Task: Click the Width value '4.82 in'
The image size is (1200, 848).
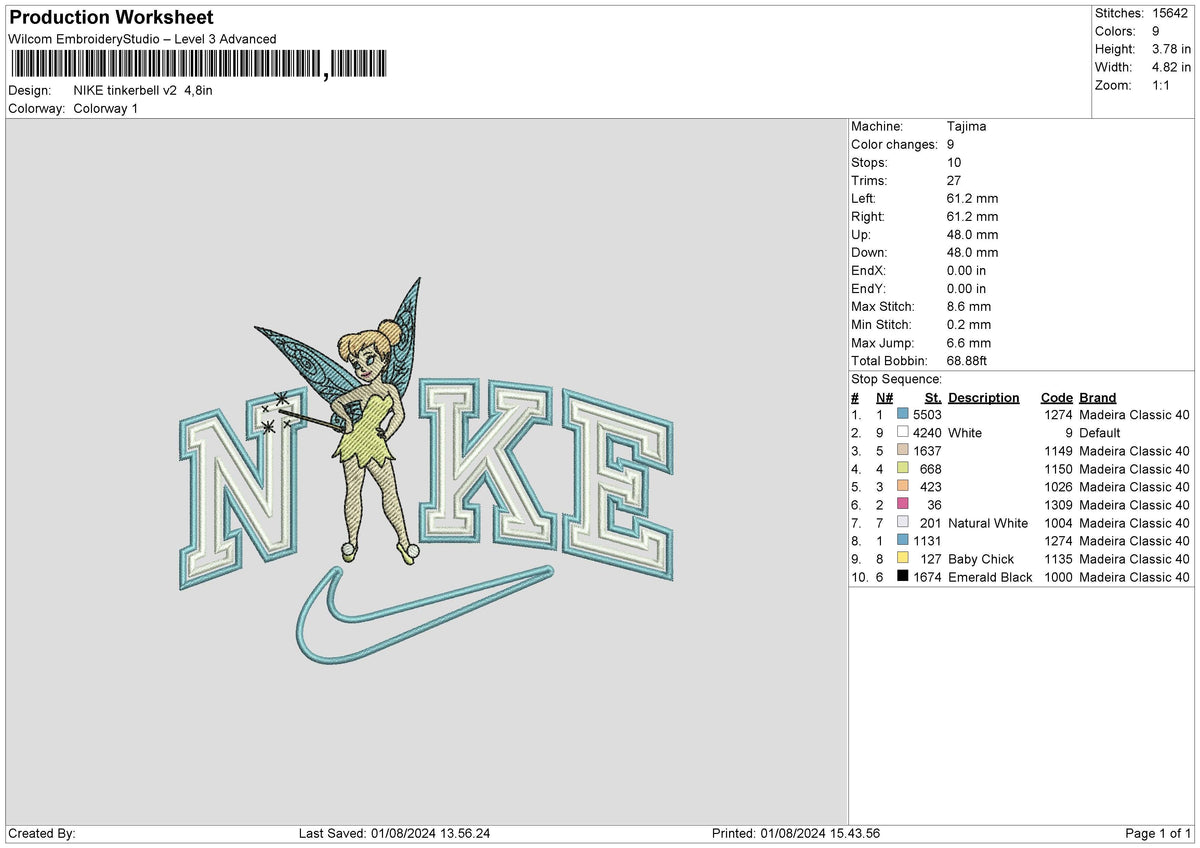Action: click(x=1171, y=67)
